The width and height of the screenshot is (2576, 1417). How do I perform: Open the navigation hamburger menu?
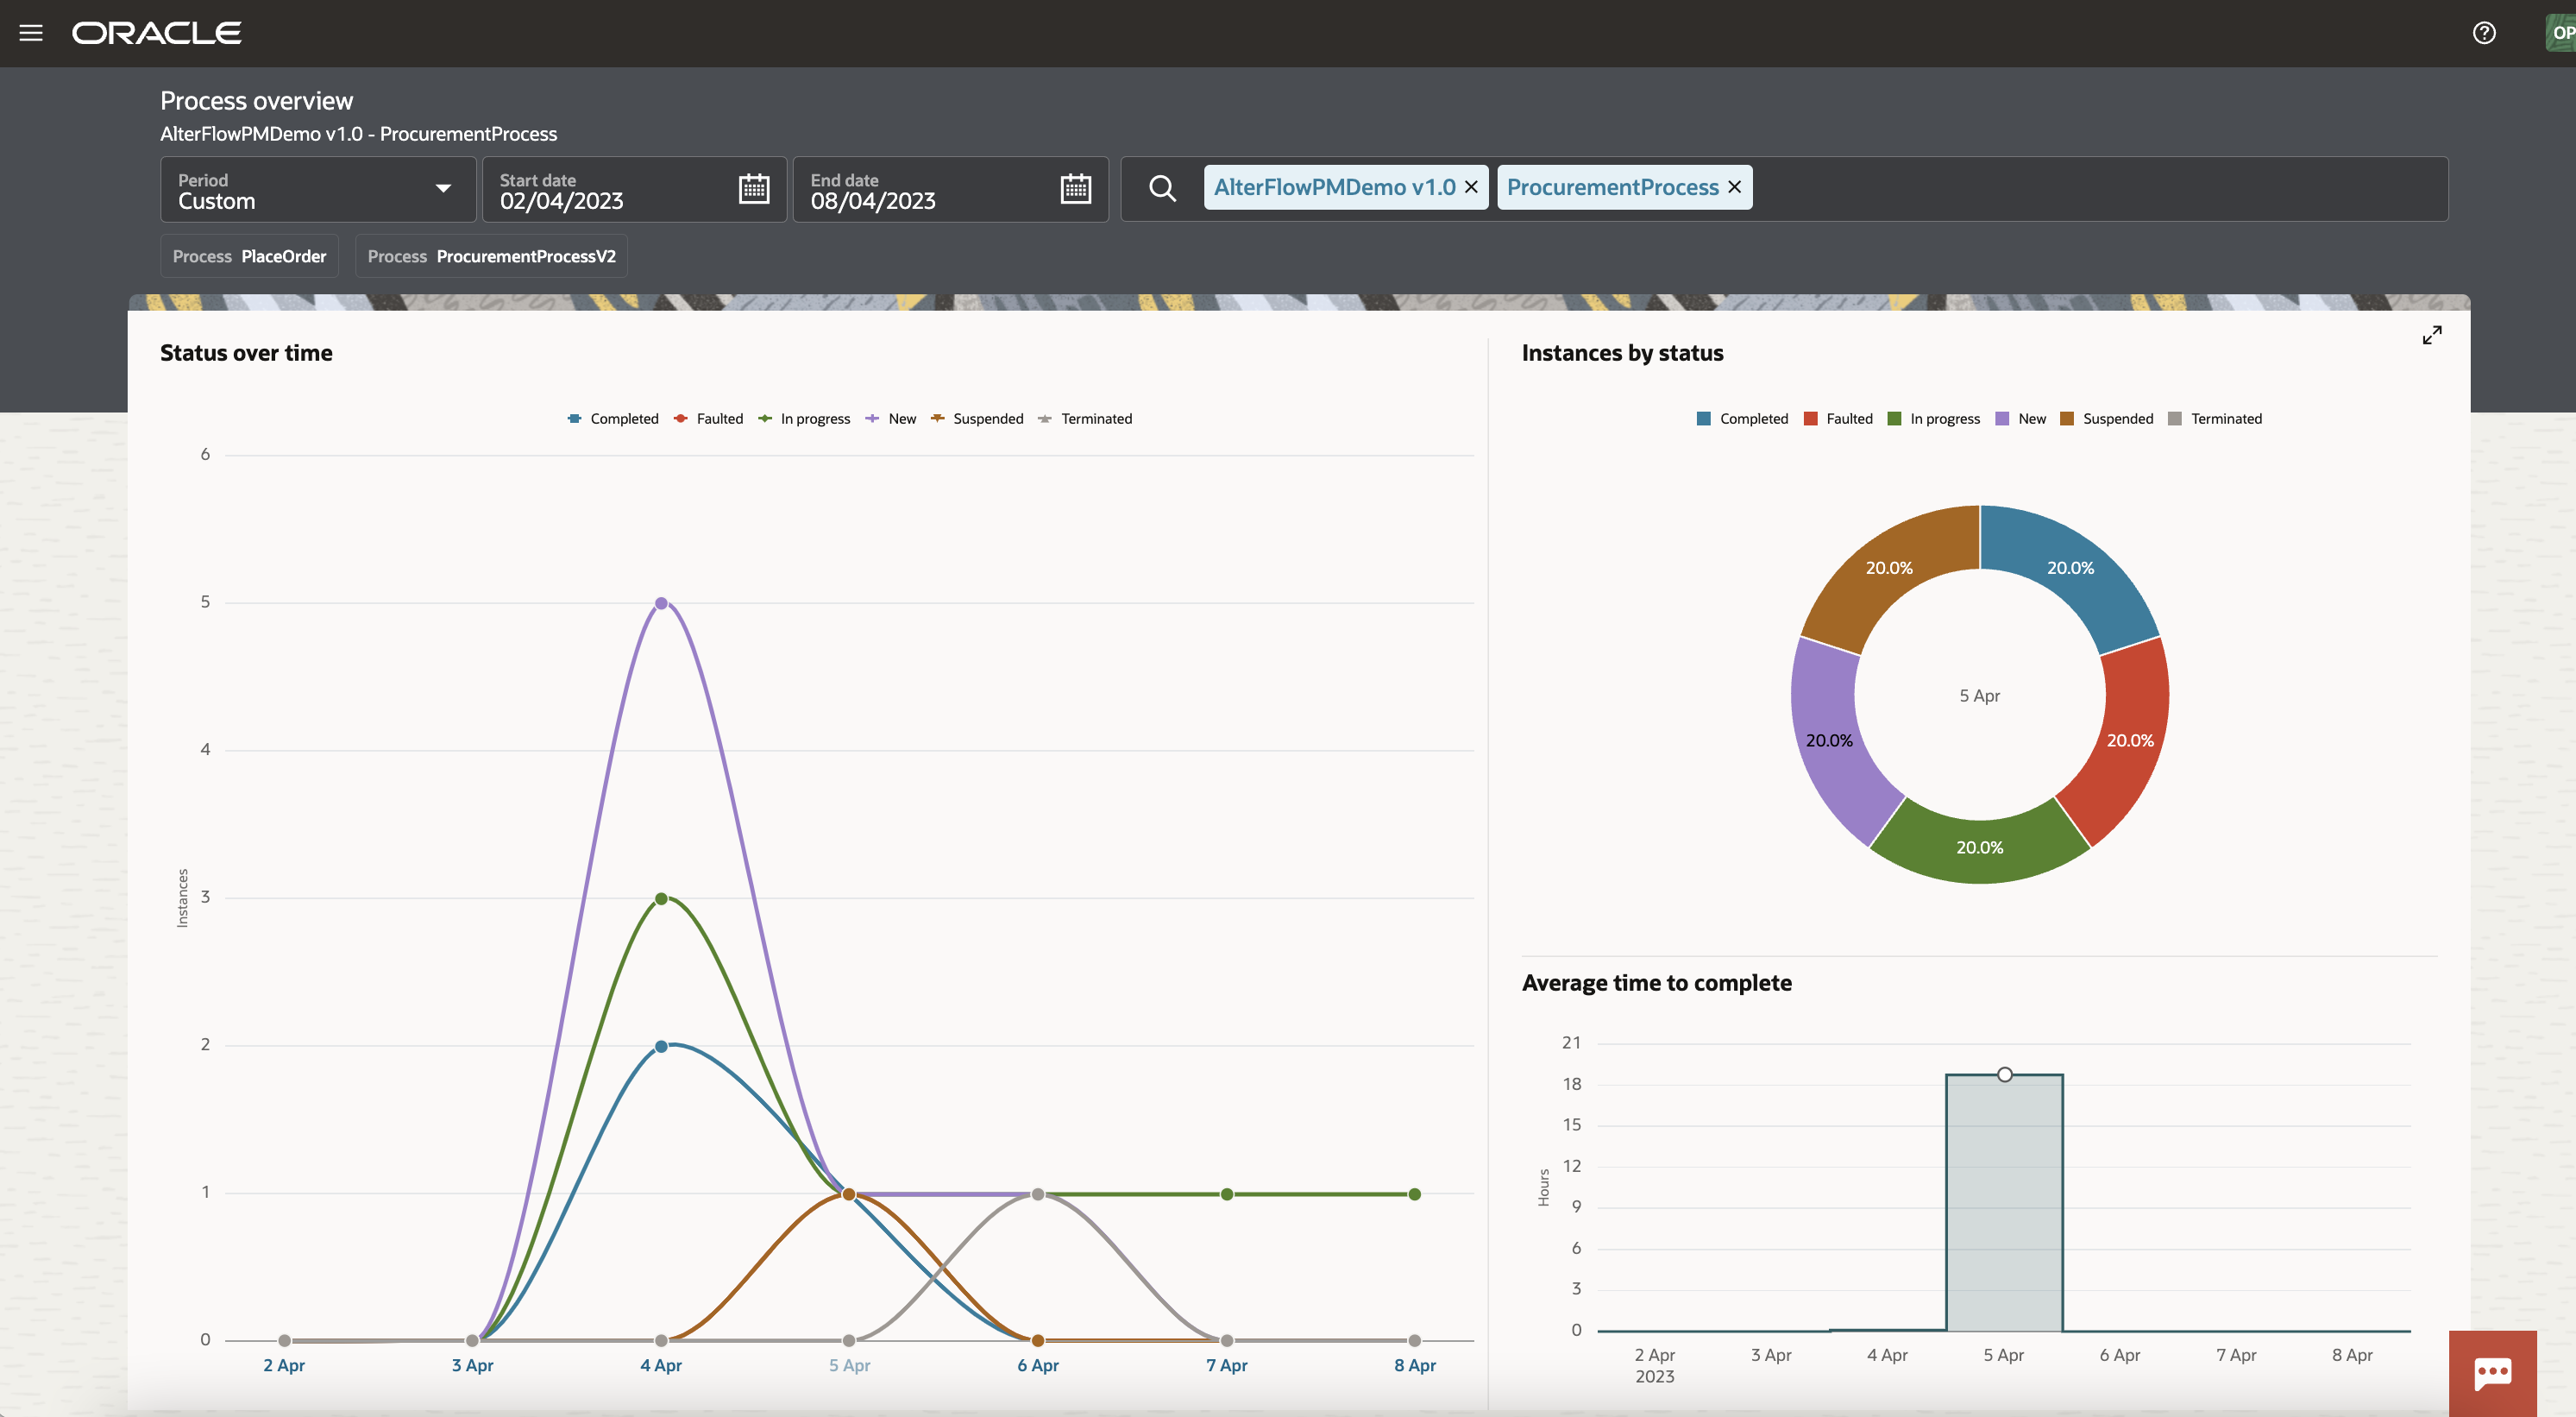tap(31, 32)
